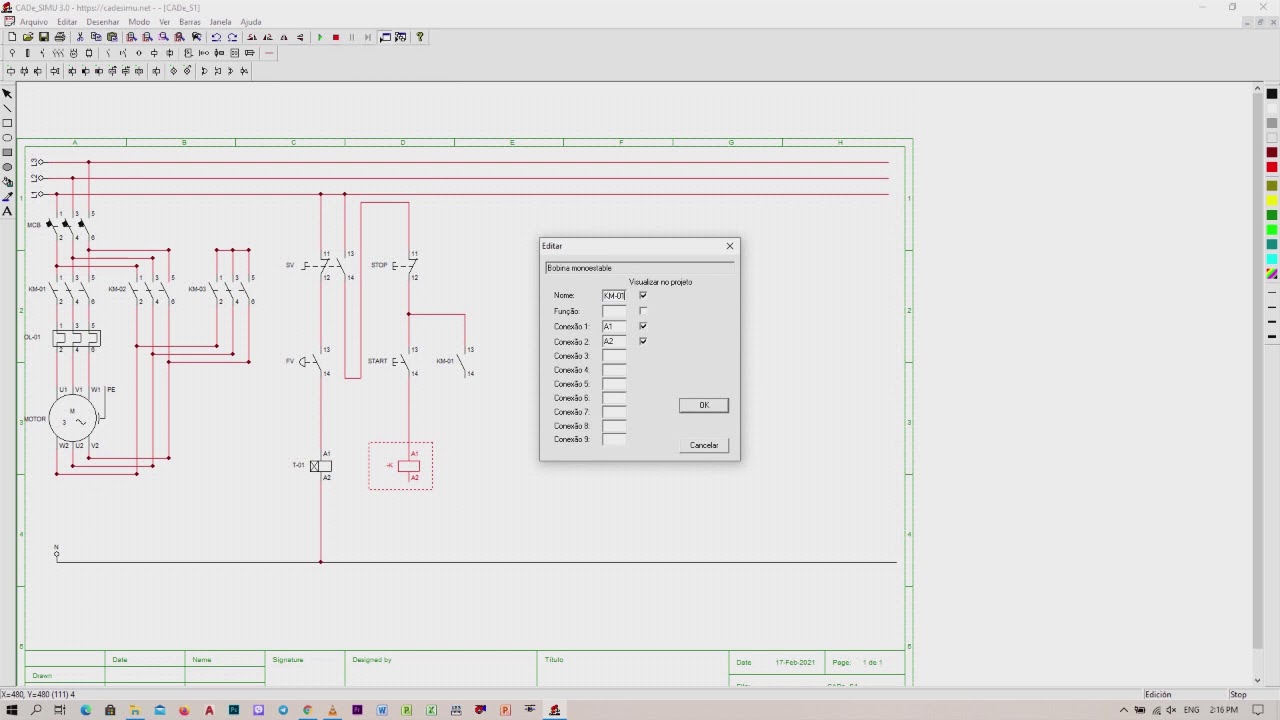Image resolution: width=1280 pixels, height=720 pixels.
Task: Select the pen color tool
Action: coord(7,197)
